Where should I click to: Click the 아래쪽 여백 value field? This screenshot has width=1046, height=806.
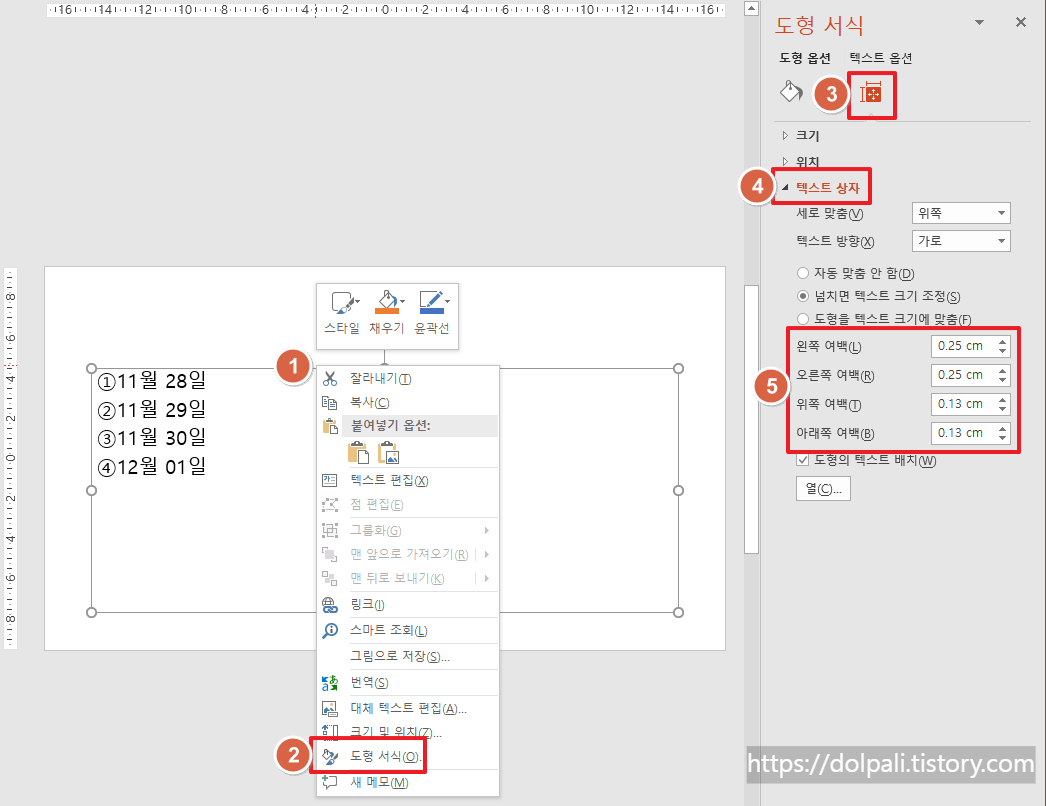pos(963,433)
